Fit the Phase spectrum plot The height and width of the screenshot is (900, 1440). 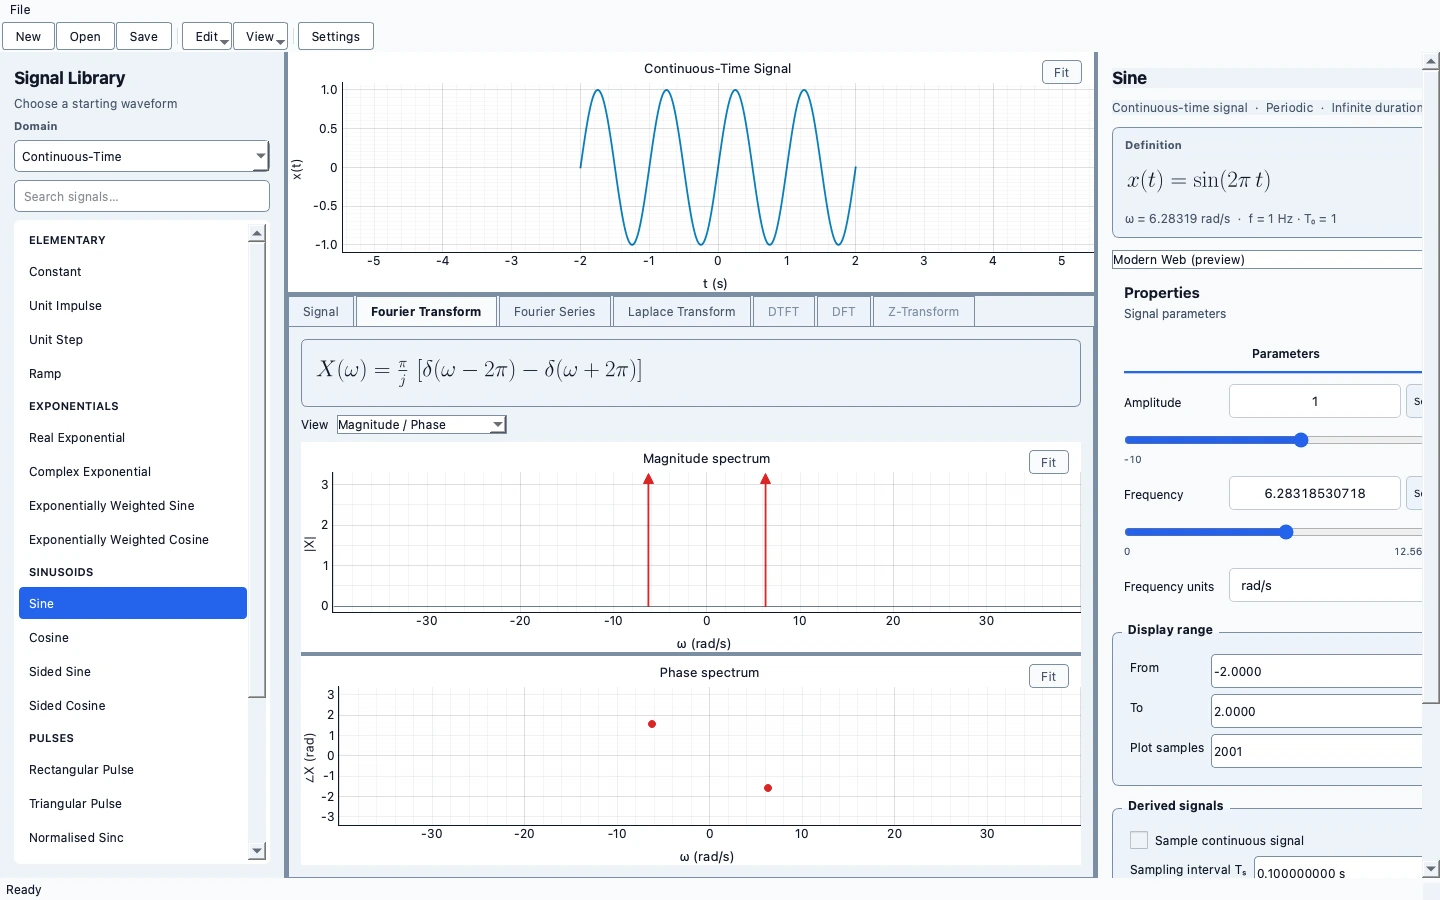point(1048,677)
